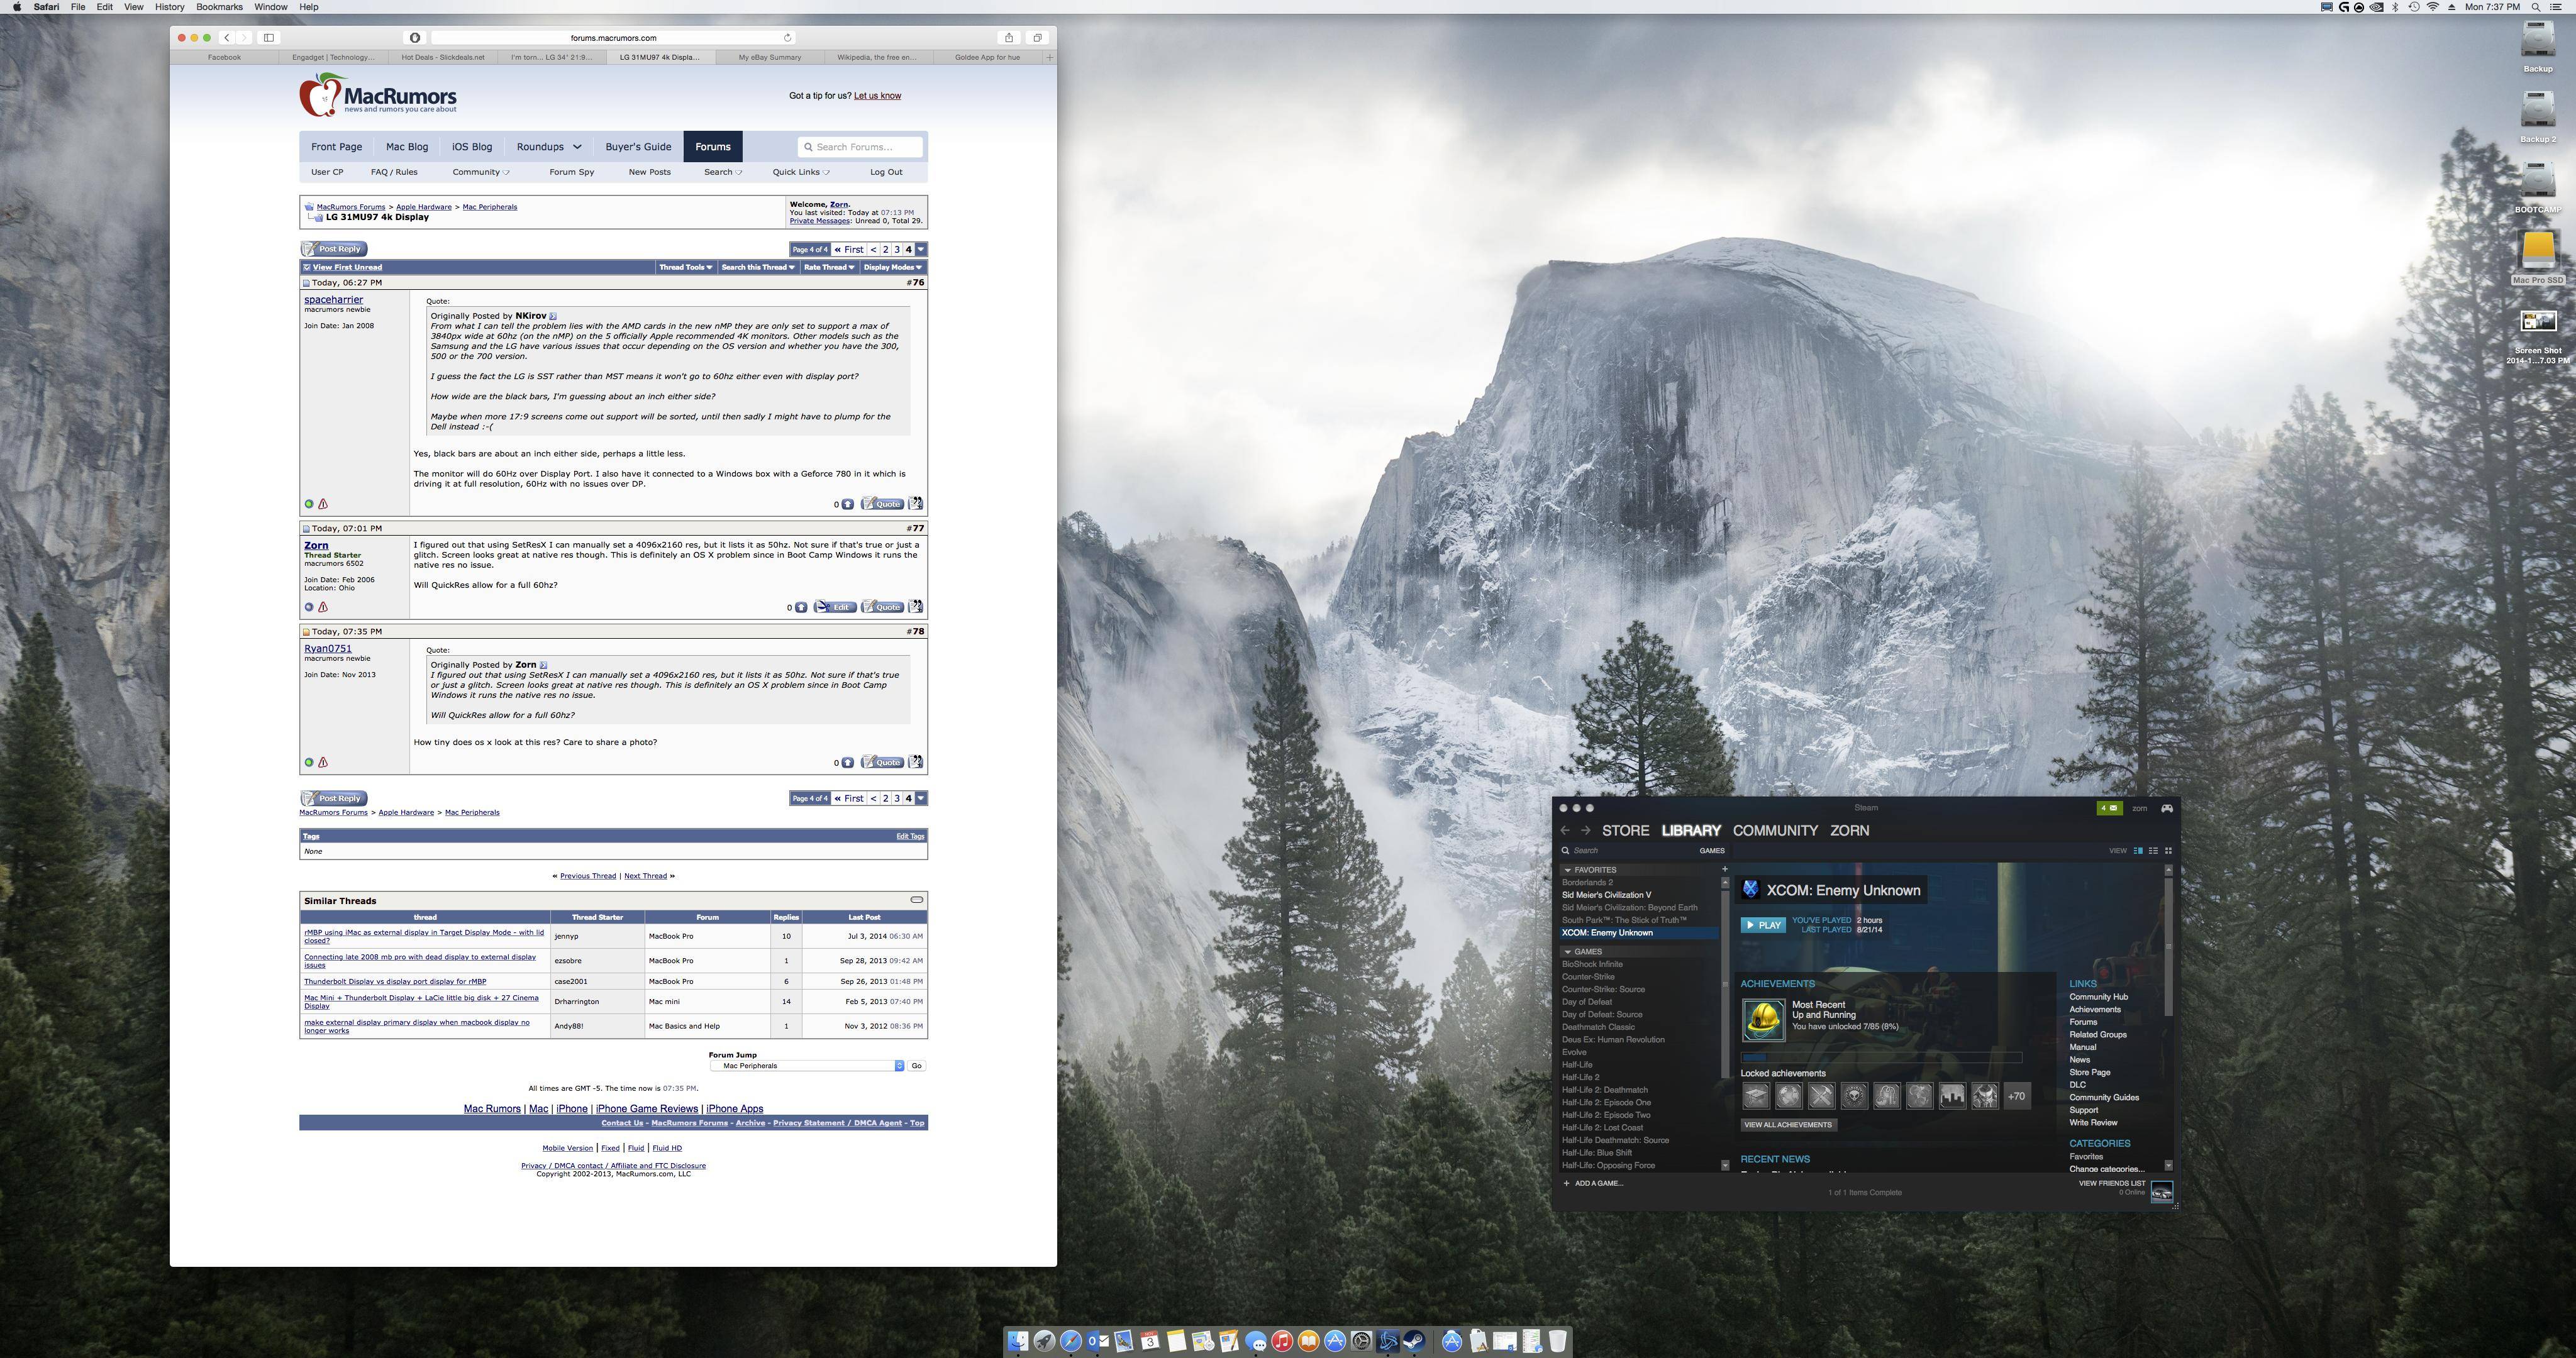Click Safari share icon in toolbar
Image resolution: width=2576 pixels, height=1358 pixels.
click(1009, 38)
